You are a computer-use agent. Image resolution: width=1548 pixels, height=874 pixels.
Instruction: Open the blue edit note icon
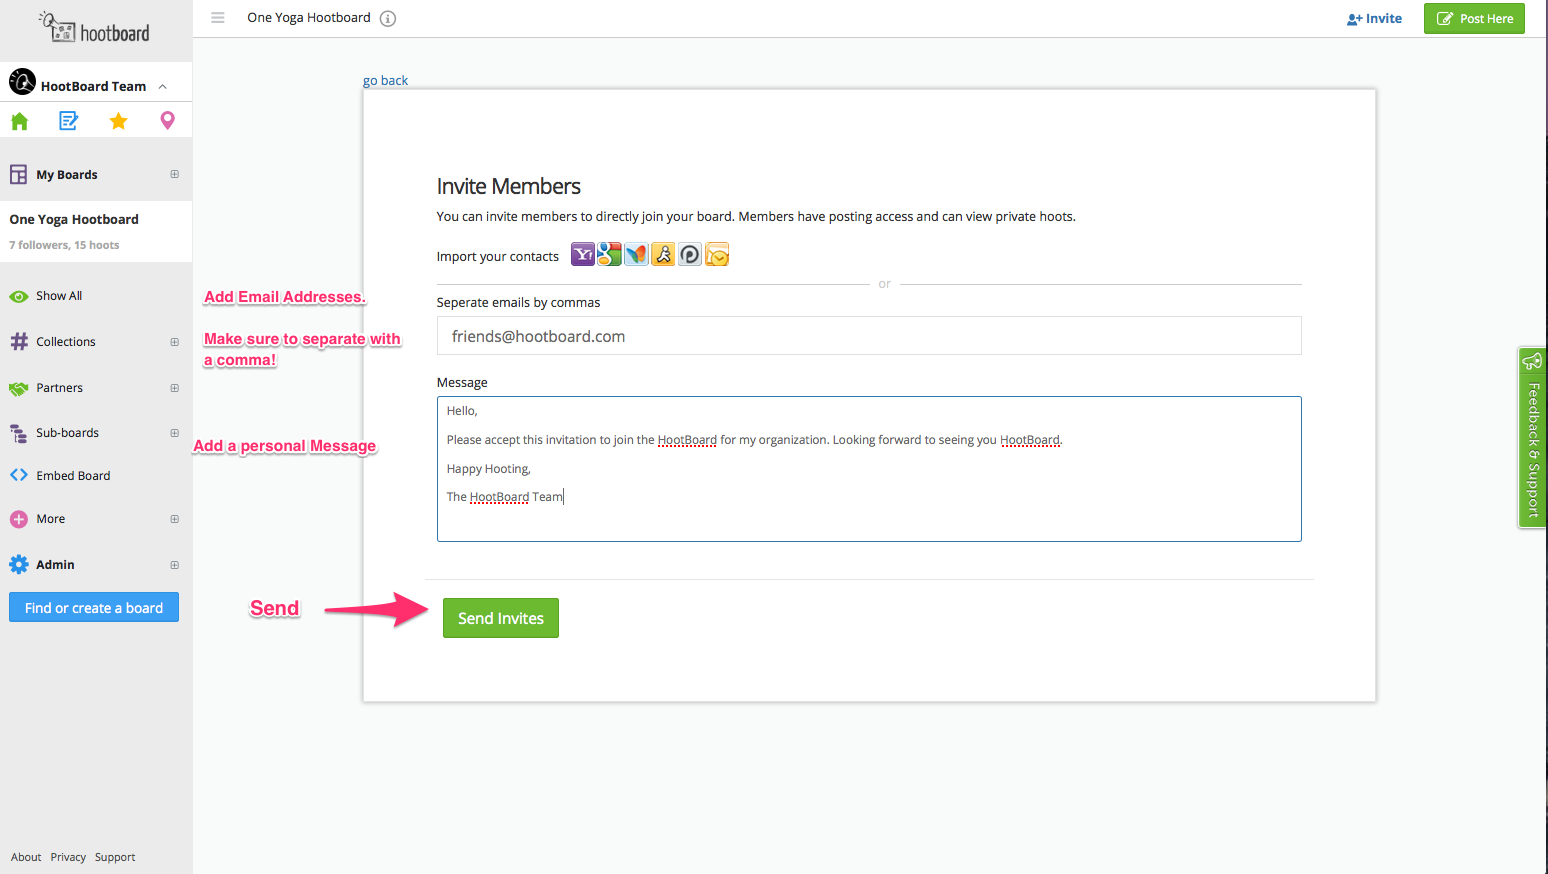pos(68,121)
